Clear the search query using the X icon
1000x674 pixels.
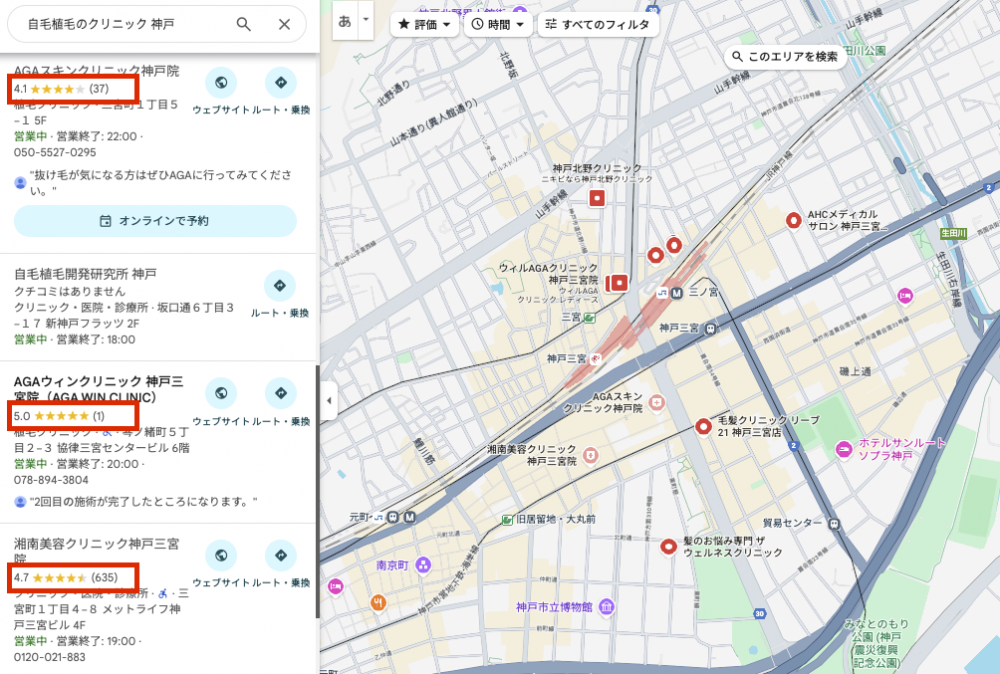pos(283,22)
